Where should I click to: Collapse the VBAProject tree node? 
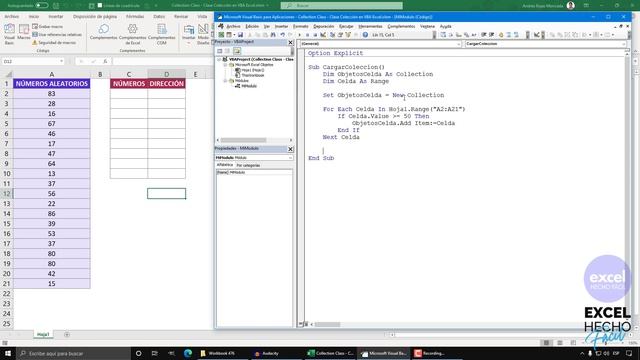[219, 59]
